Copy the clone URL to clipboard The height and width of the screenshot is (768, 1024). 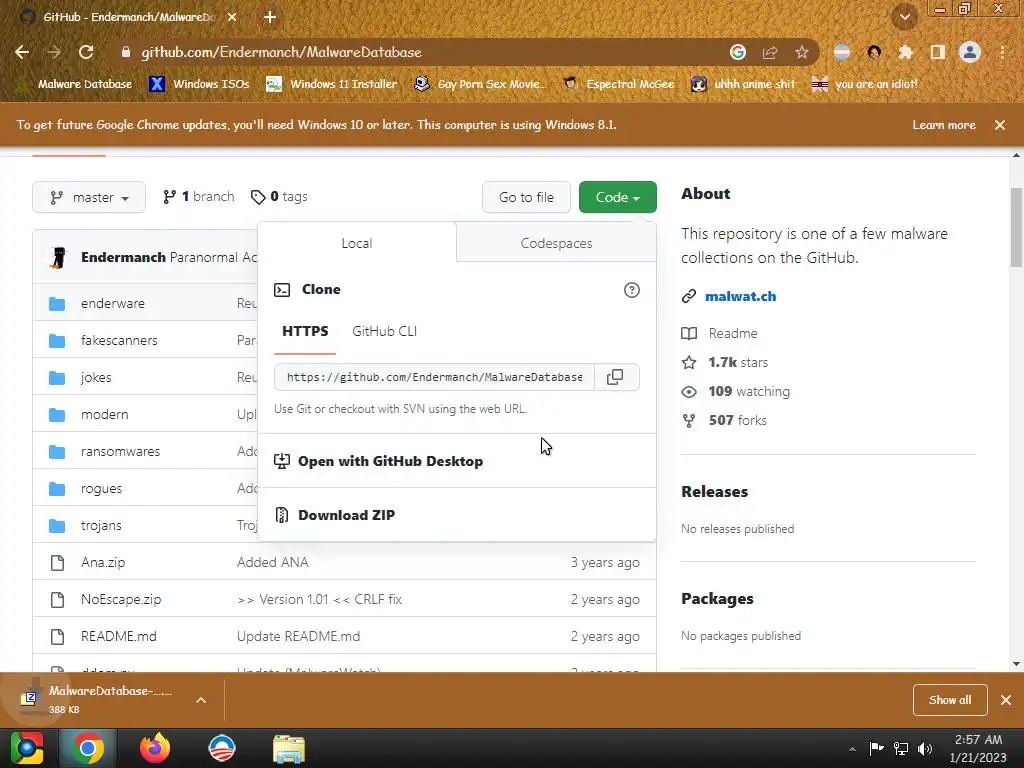(x=616, y=377)
